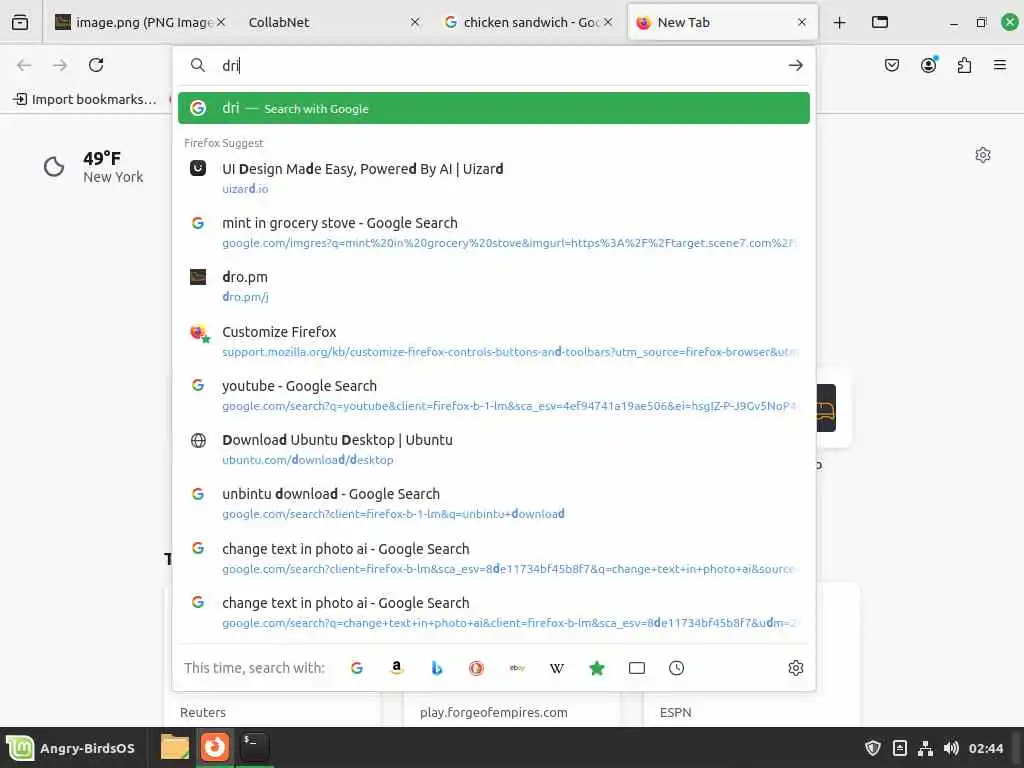Close the image.png tab
The image size is (1024, 768).
pyautogui.click(x=221, y=22)
